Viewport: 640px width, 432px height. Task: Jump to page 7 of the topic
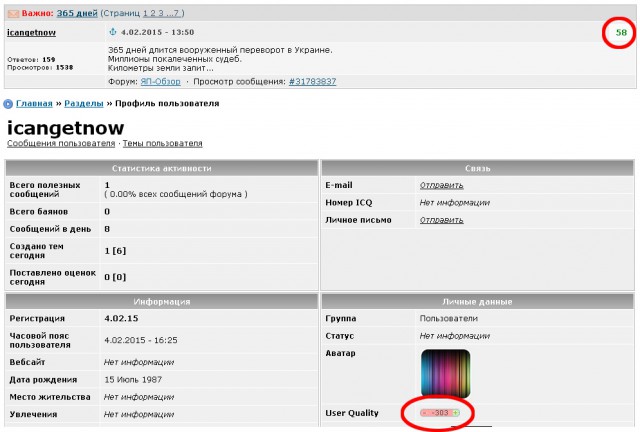click(x=176, y=13)
